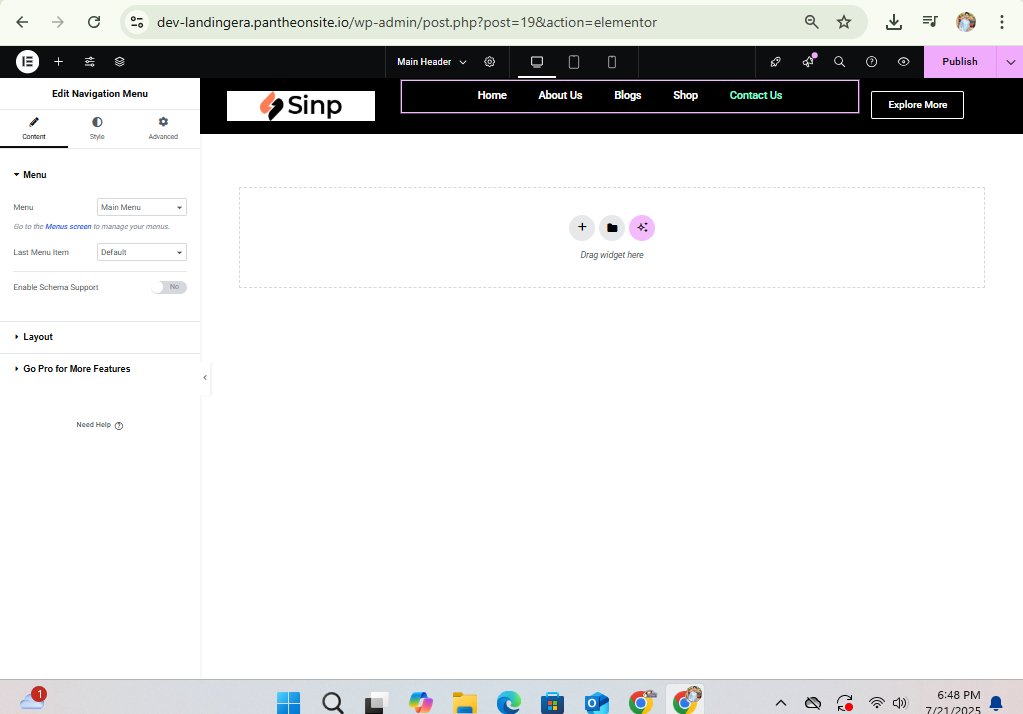The height and width of the screenshot is (714, 1023).
Task: Open the Last Menu Item dropdown
Action: tap(141, 252)
